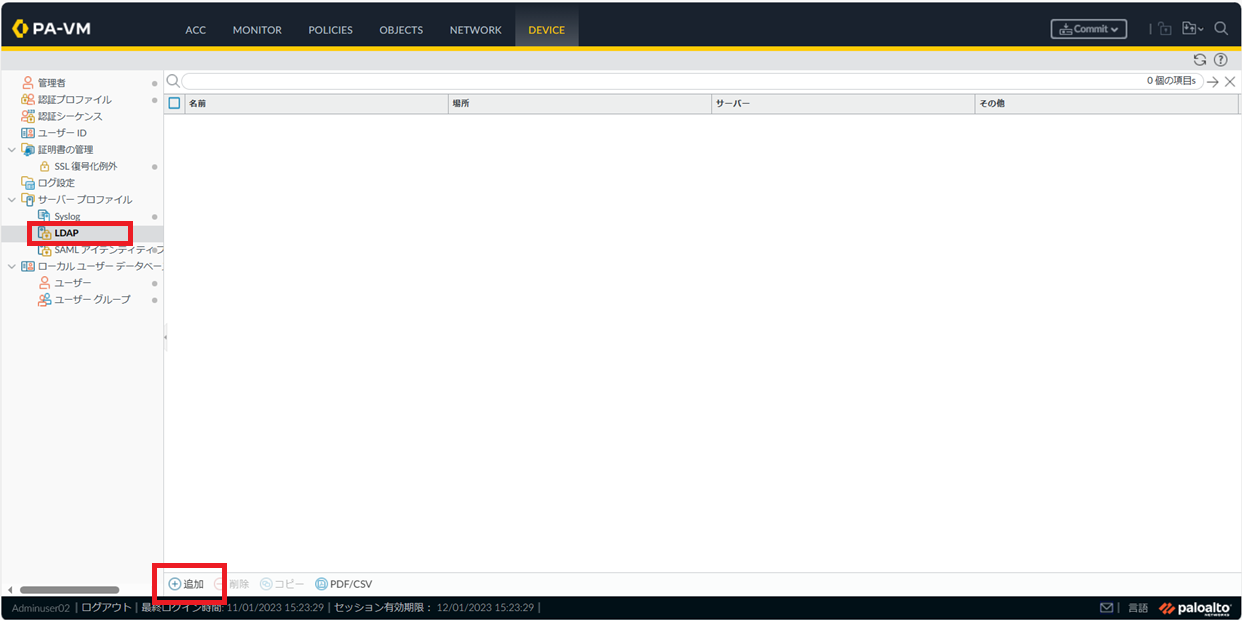Viewport: 1242px width, 620px height.
Task: Clear the filter with X icon
Action: pyautogui.click(x=1230, y=82)
